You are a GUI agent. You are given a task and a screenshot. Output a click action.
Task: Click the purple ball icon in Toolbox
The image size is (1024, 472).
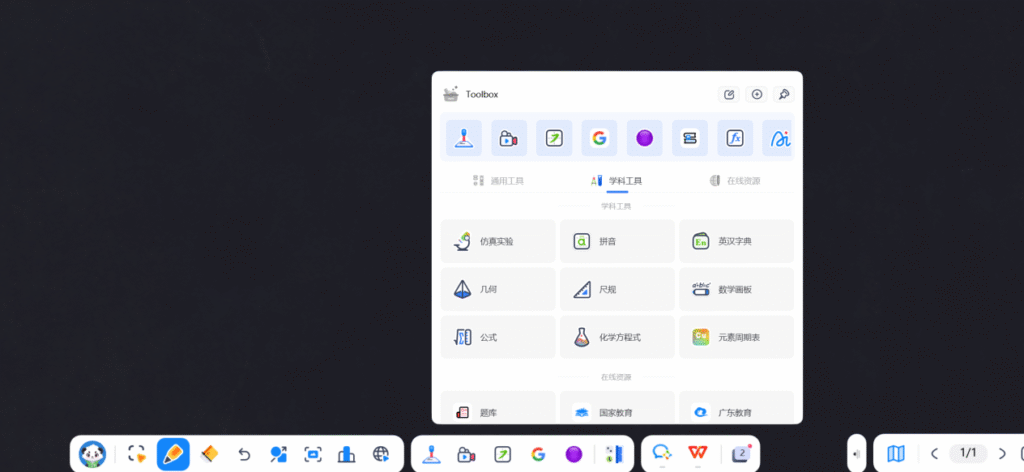coord(644,138)
